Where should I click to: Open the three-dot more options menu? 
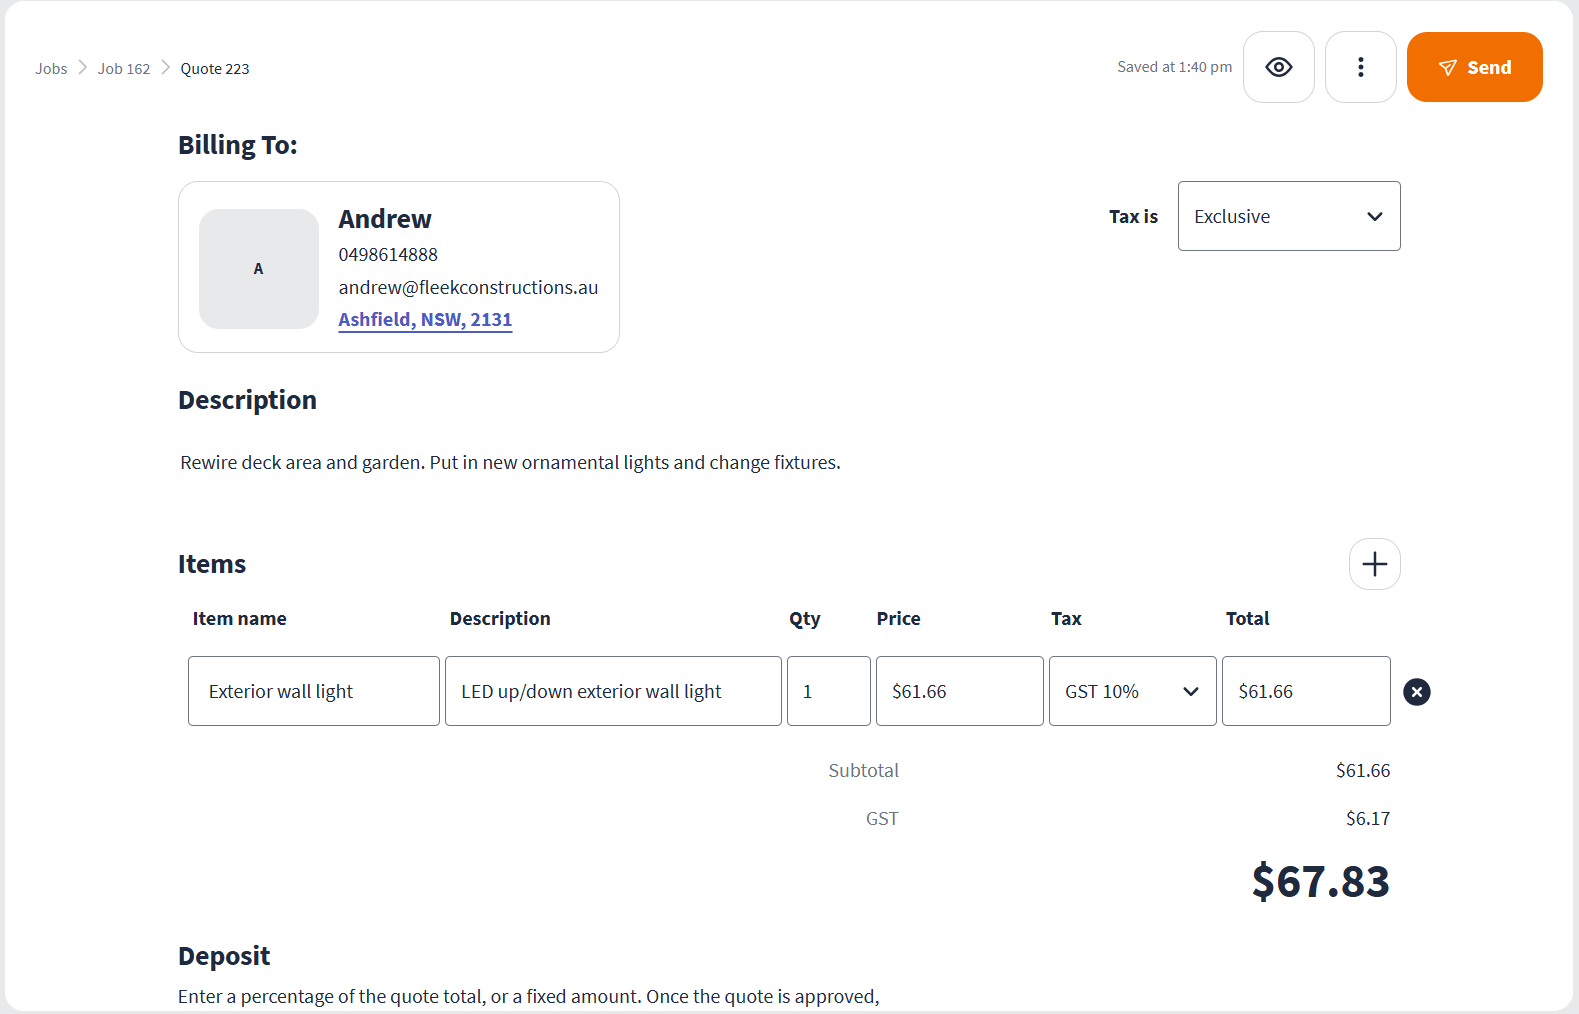click(1360, 67)
